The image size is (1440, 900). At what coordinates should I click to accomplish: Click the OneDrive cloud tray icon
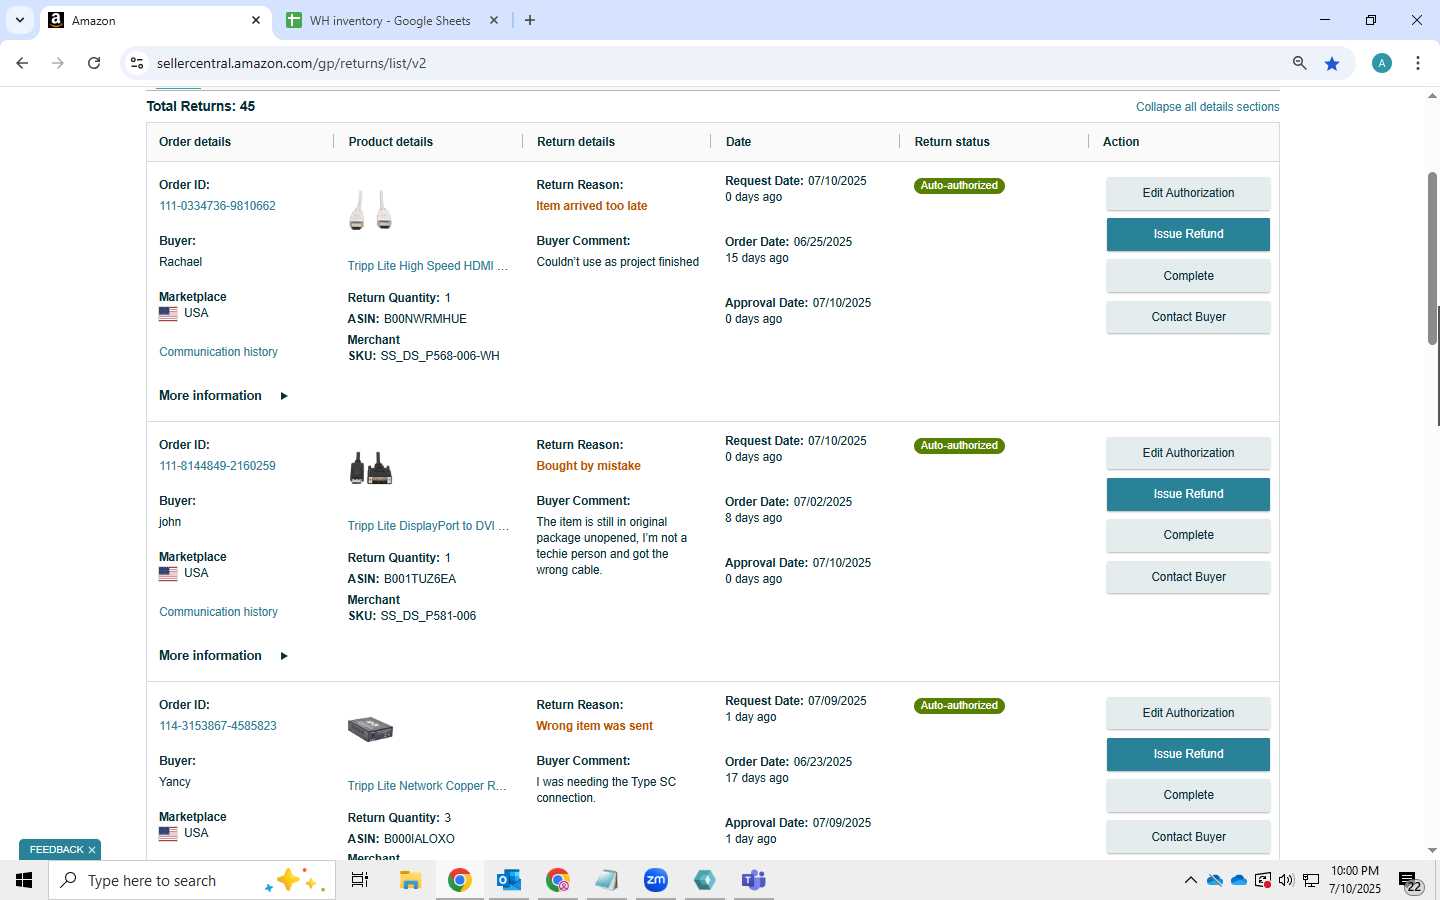pos(1239,880)
